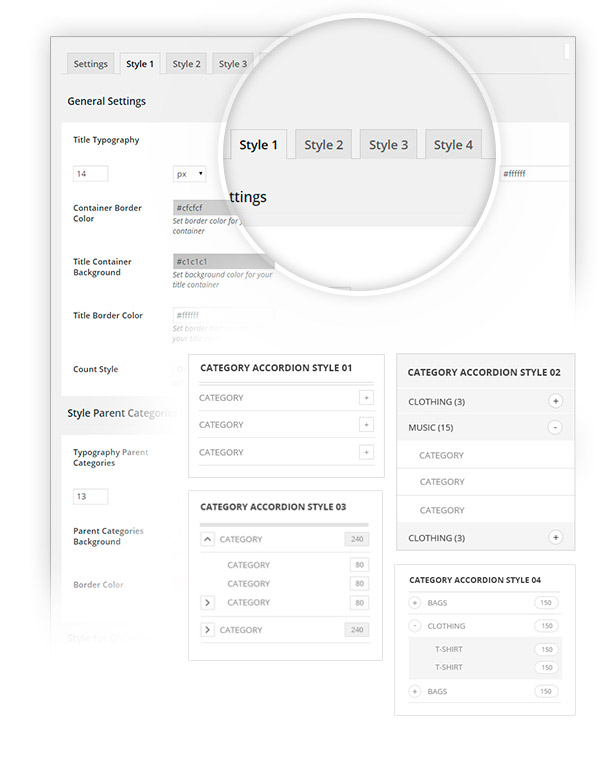Open the Settings tab
The image size is (600, 759).
(x=90, y=64)
